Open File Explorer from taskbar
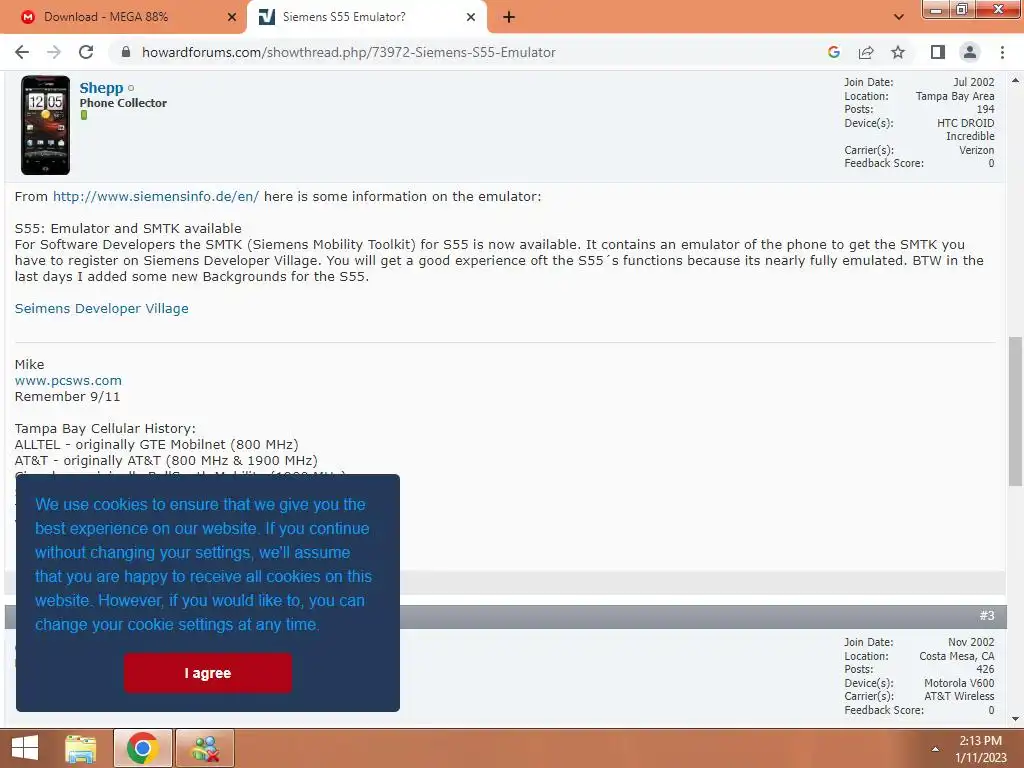This screenshot has height=768, width=1024. pos(80,748)
